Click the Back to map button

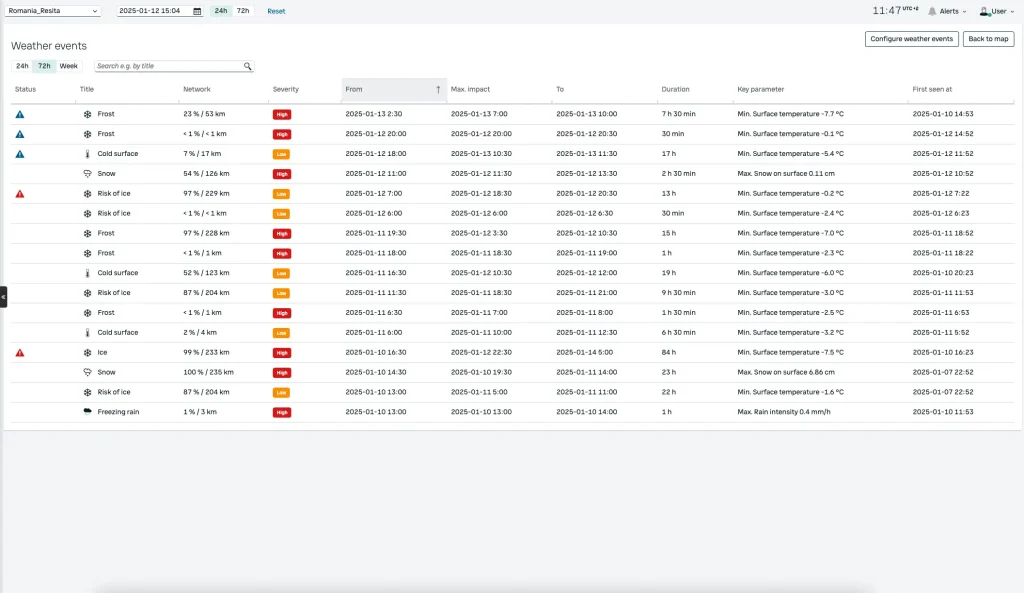point(988,39)
